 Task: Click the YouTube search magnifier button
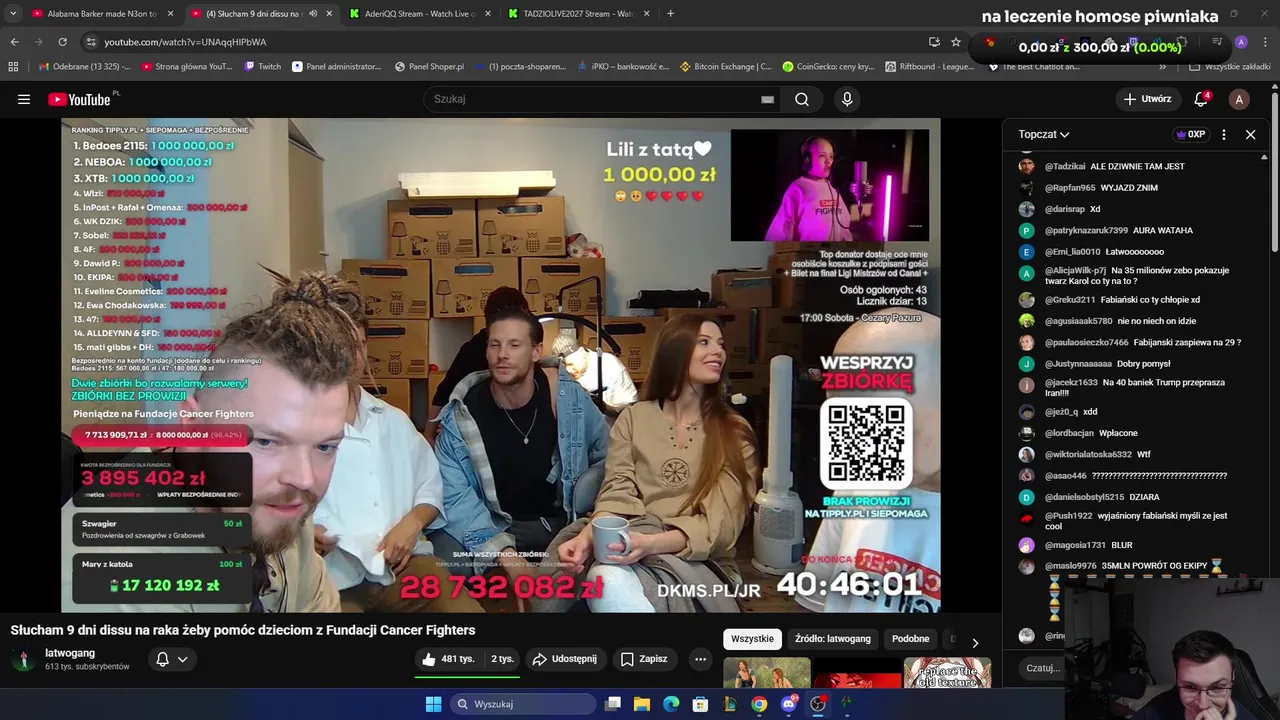point(802,99)
